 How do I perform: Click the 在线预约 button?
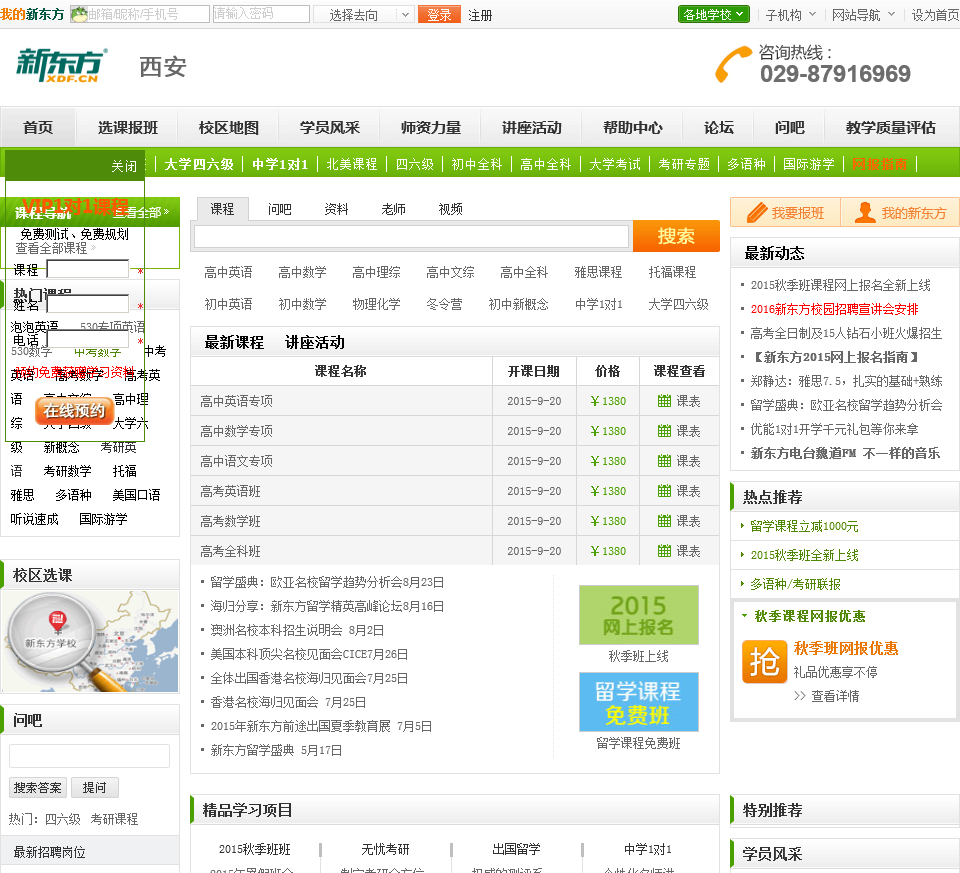point(74,410)
